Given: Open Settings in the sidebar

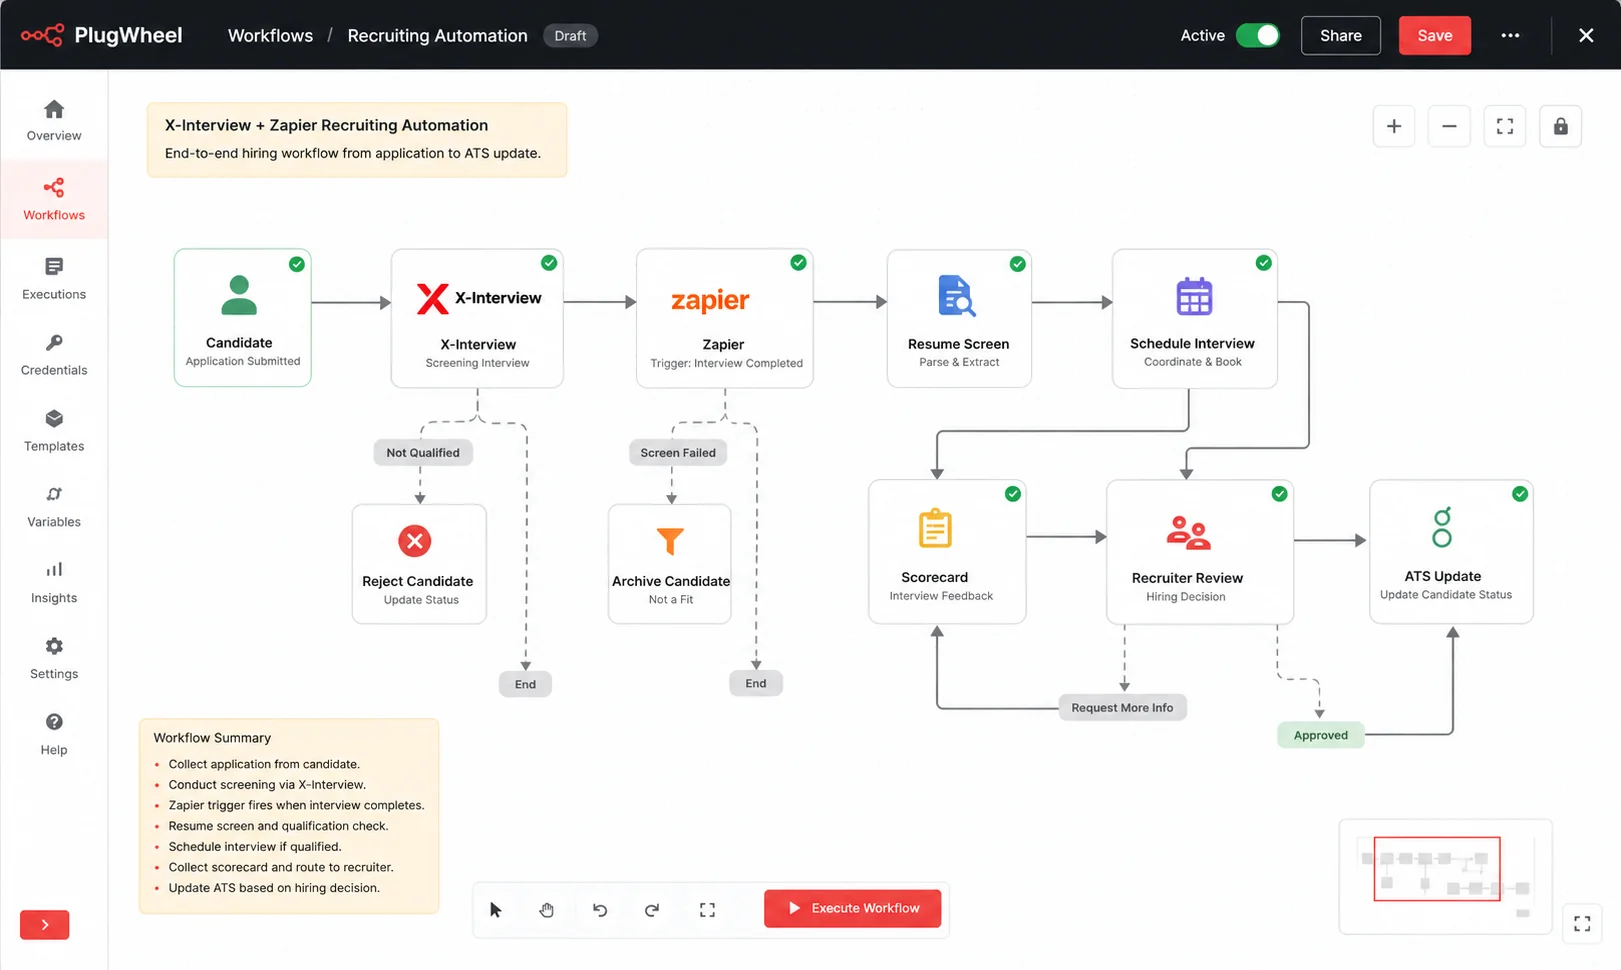Looking at the screenshot, I should point(54,659).
